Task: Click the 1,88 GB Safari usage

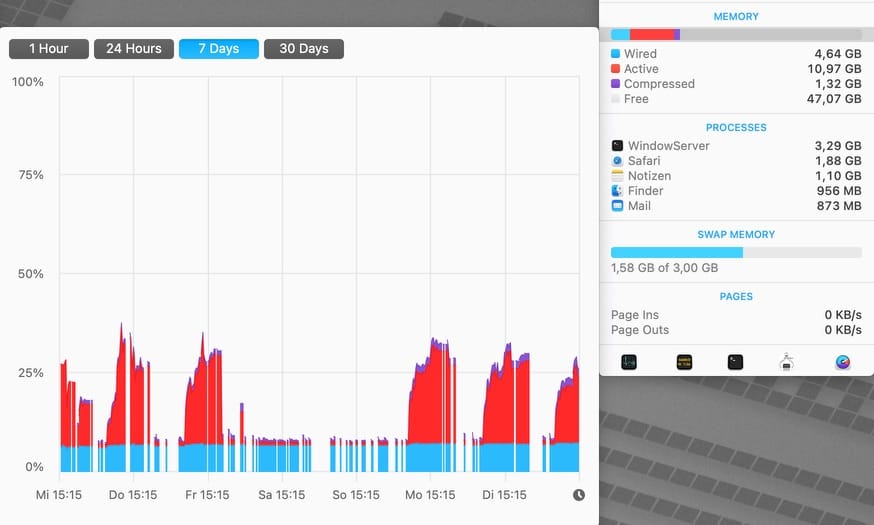Action: click(838, 161)
